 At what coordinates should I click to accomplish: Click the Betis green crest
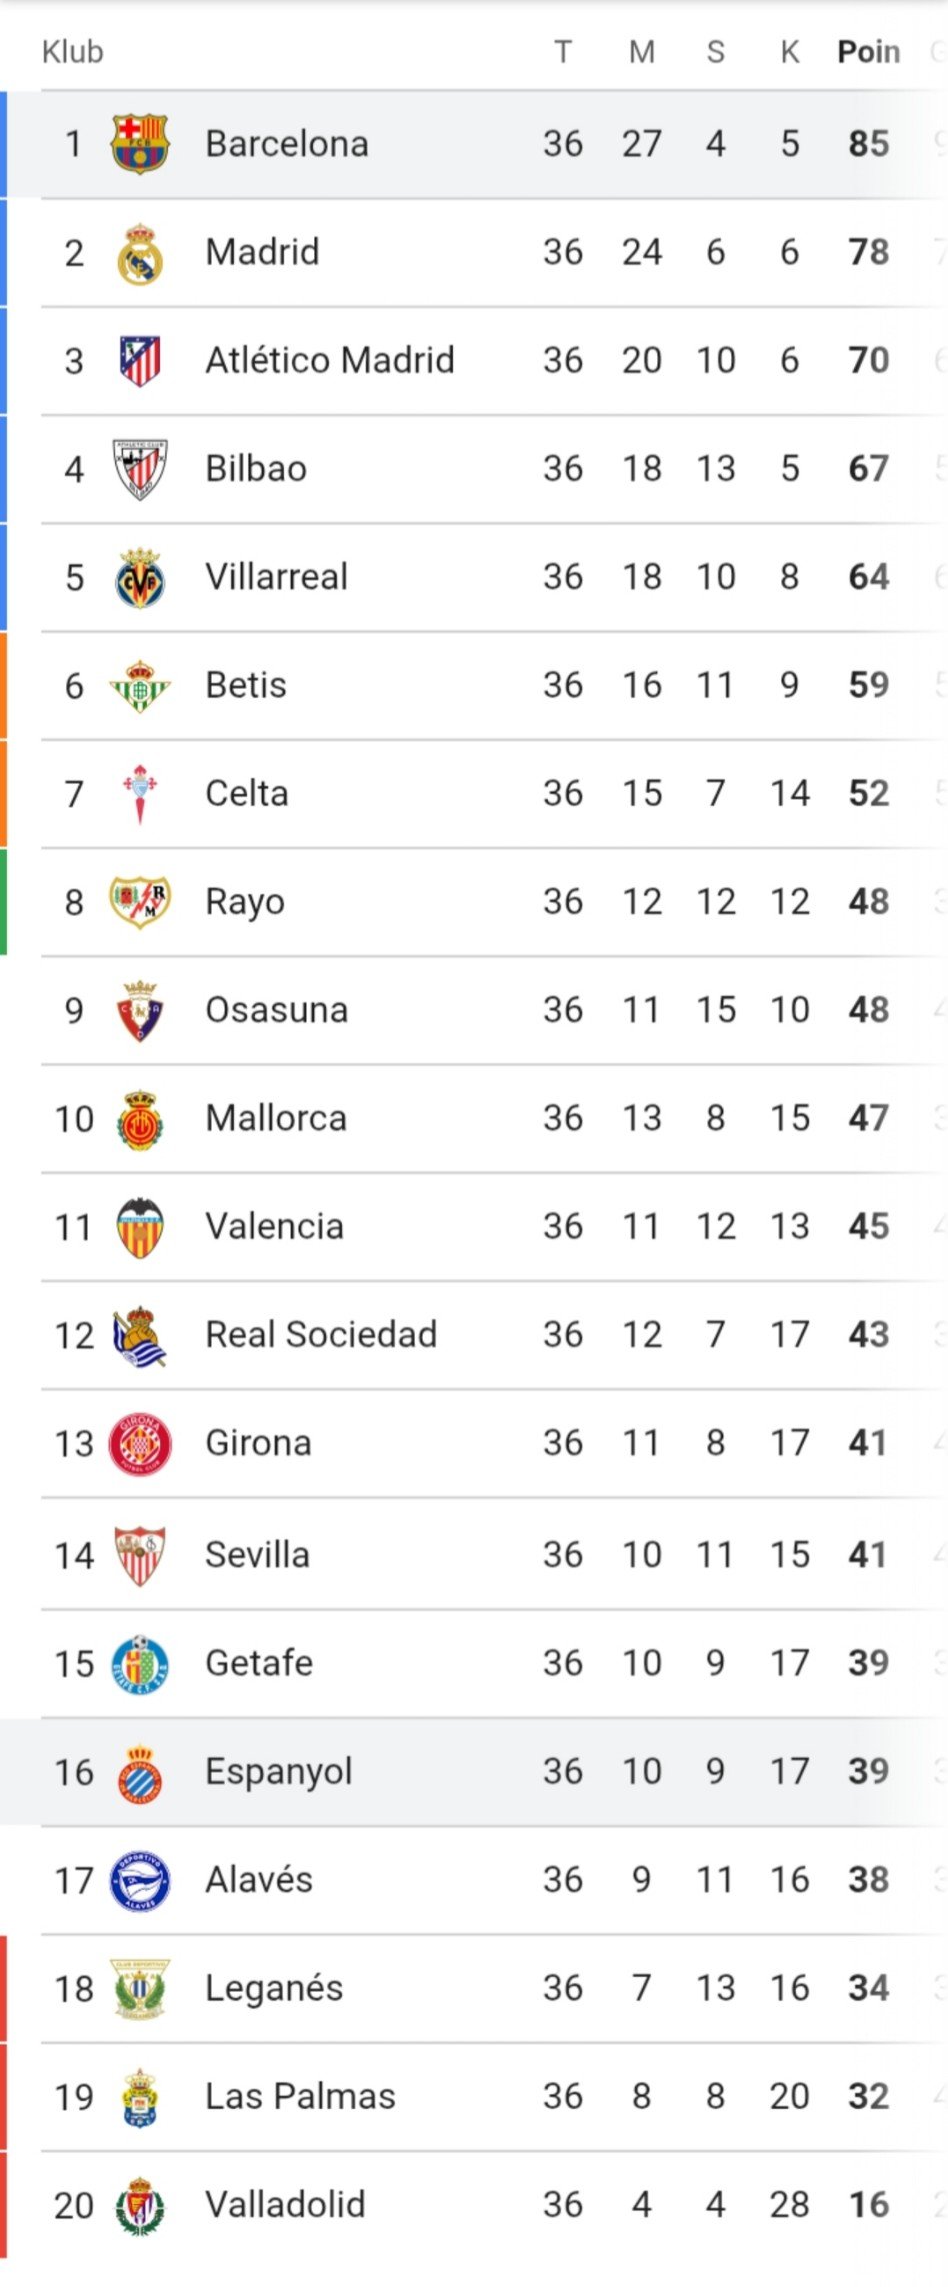coord(140,686)
